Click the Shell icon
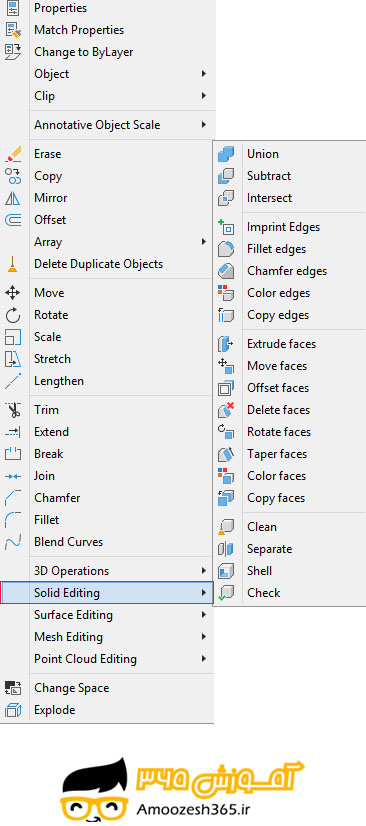This screenshot has width=366, height=826. tap(226, 571)
